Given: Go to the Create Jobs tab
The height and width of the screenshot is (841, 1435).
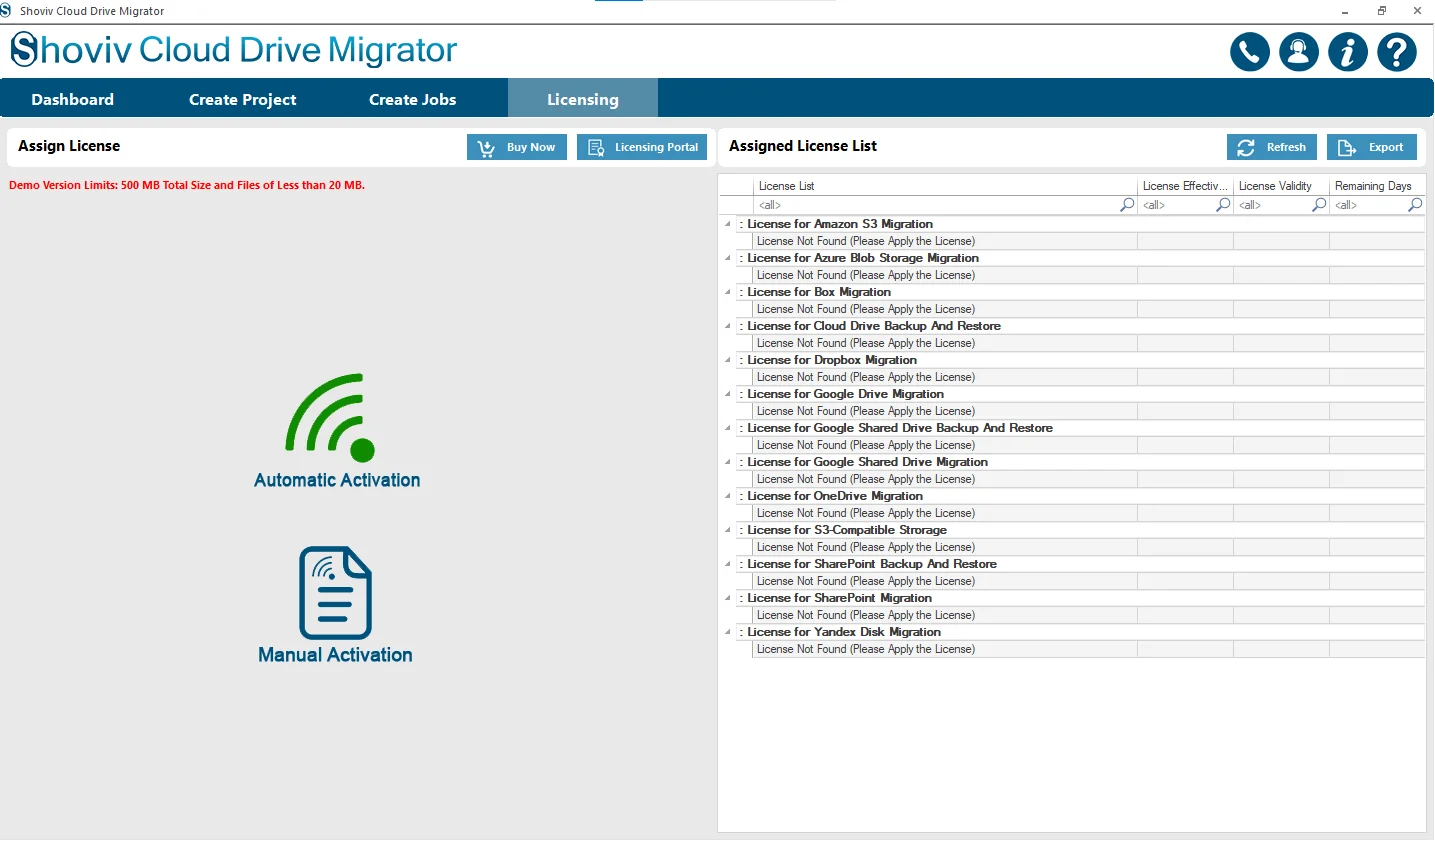Looking at the screenshot, I should coord(412,99).
